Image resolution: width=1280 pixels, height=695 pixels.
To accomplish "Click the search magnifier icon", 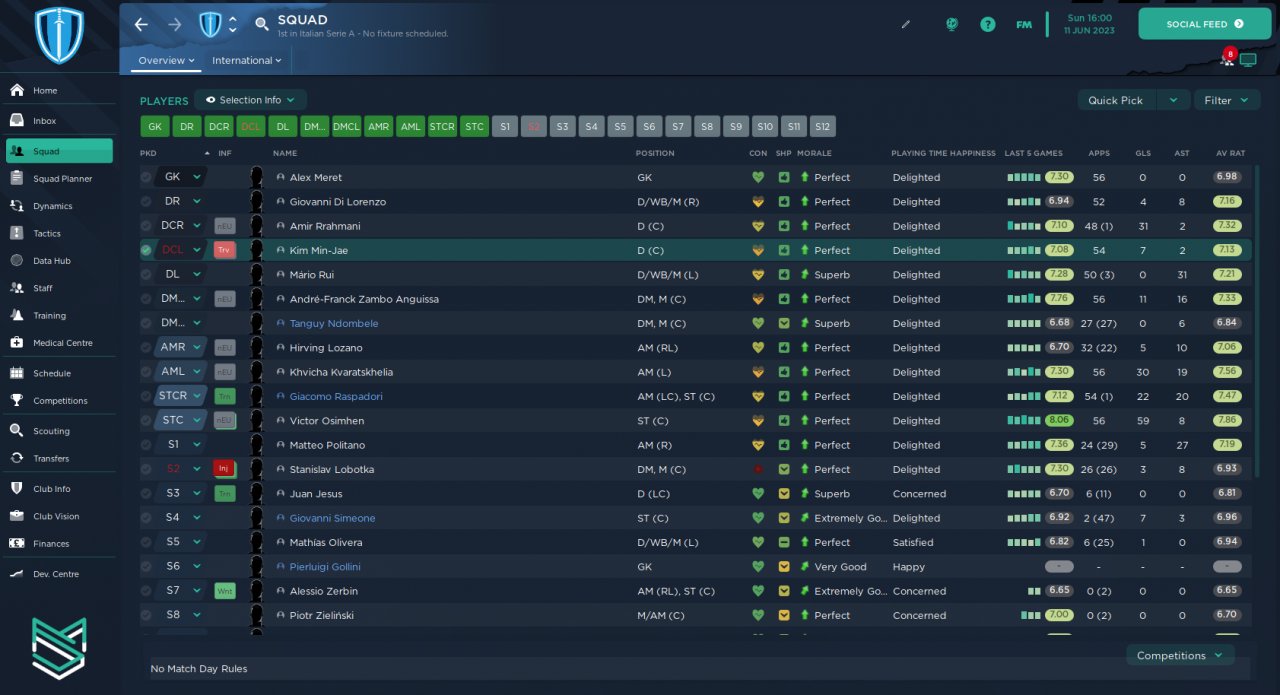I will point(262,24).
